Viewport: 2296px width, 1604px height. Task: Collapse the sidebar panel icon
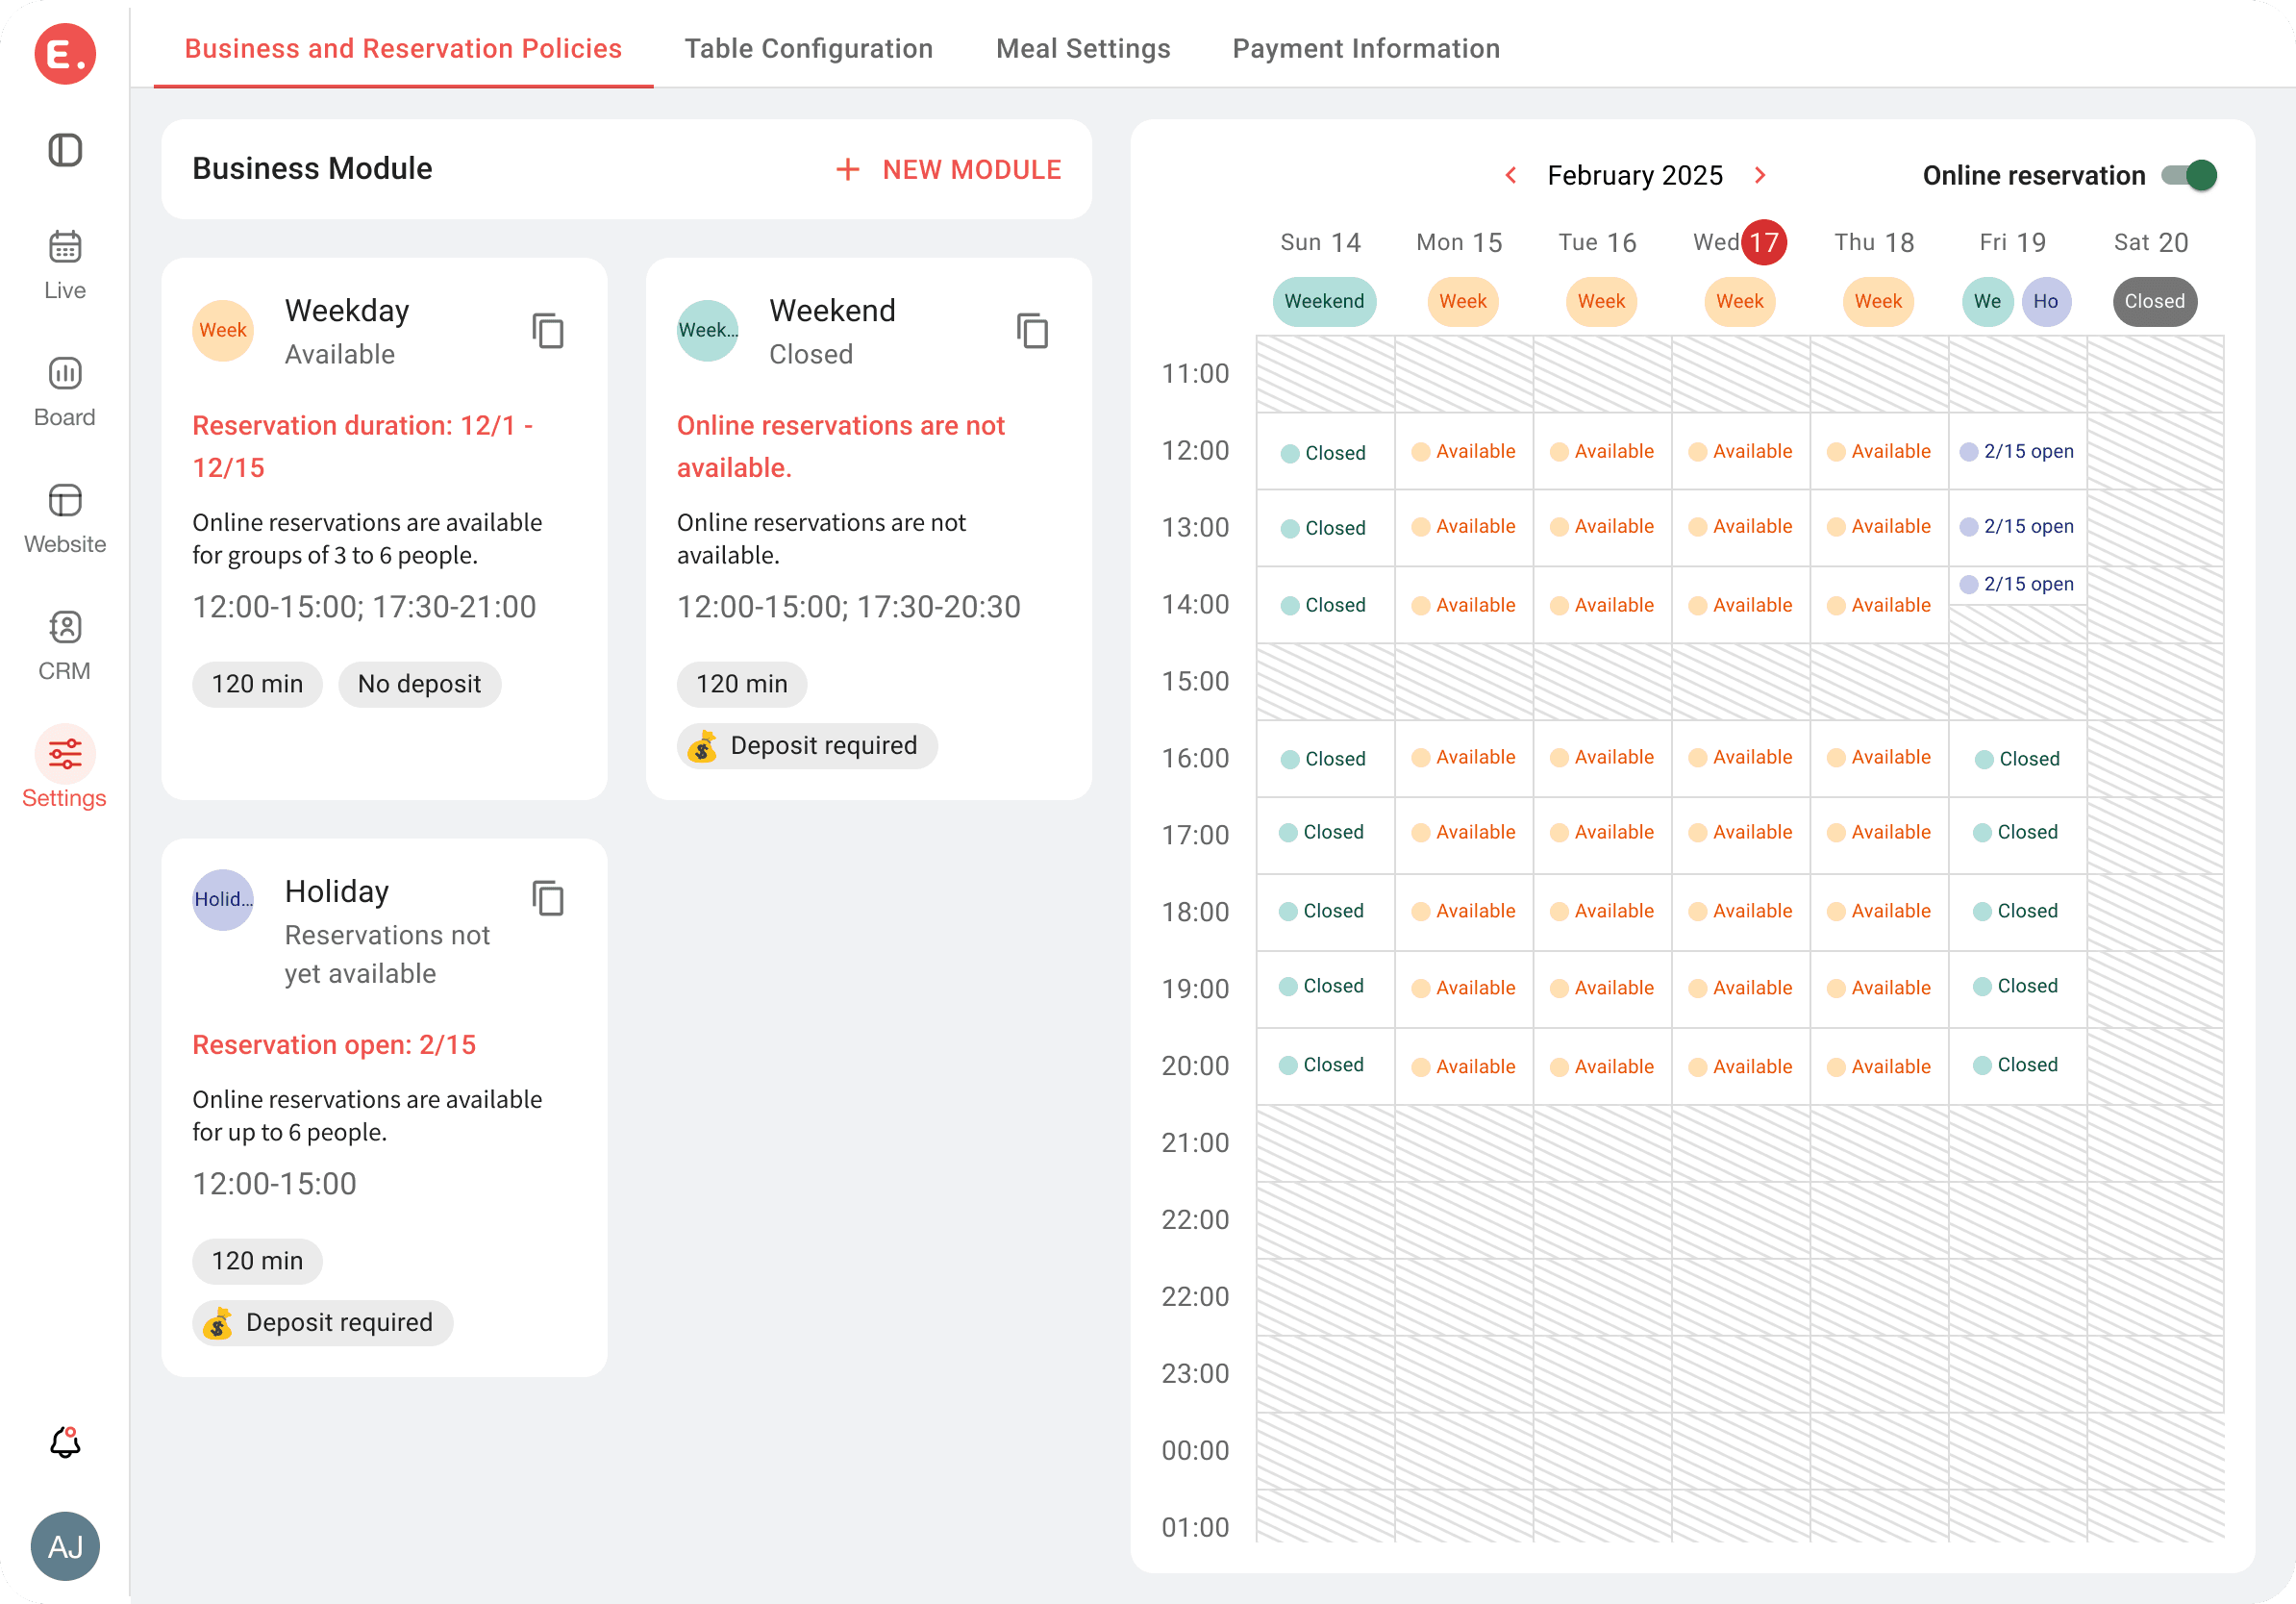point(65,150)
